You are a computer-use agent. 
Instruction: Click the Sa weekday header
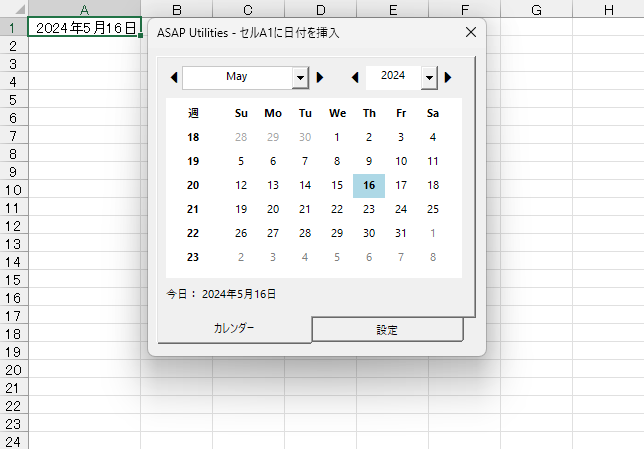click(x=433, y=113)
